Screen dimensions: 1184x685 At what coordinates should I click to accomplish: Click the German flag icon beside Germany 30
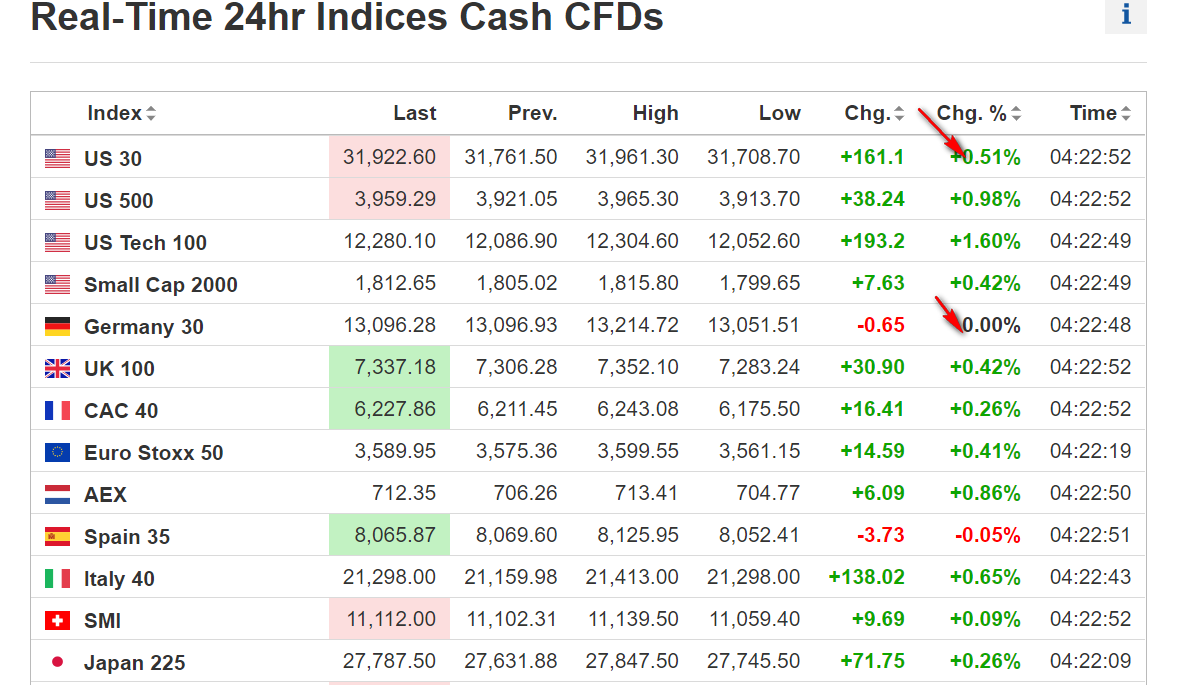click(58, 326)
